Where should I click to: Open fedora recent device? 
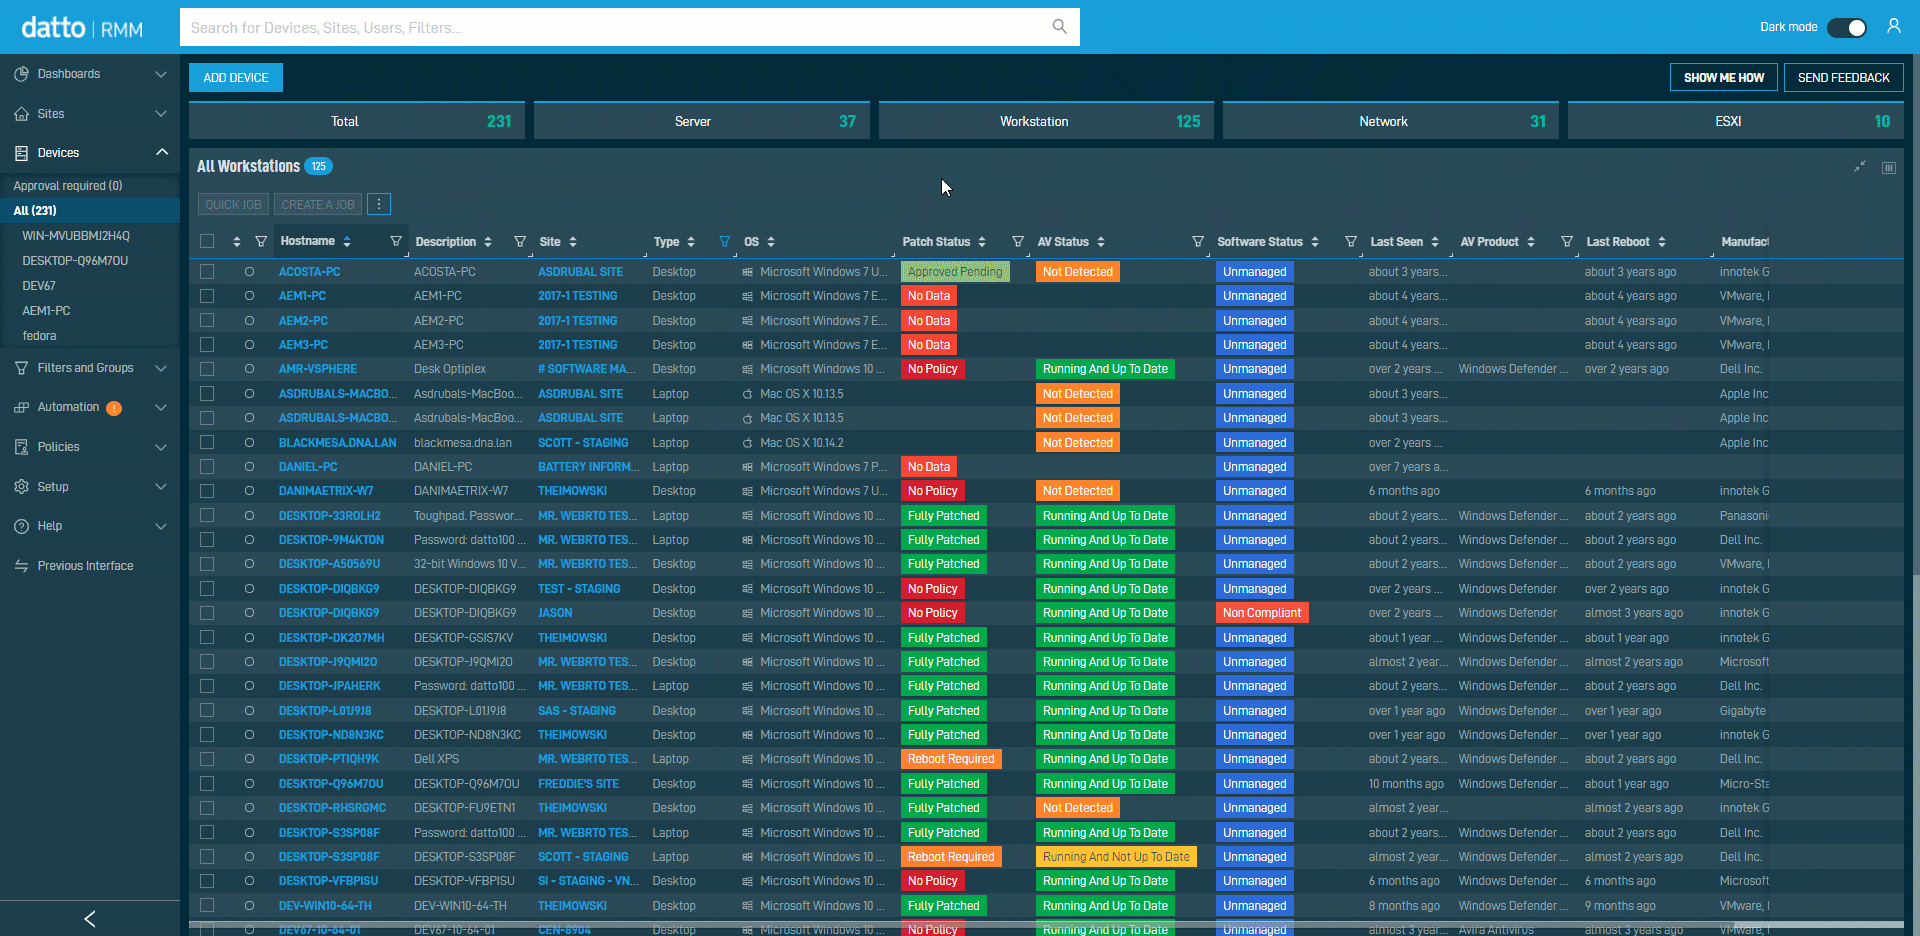[39, 336]
